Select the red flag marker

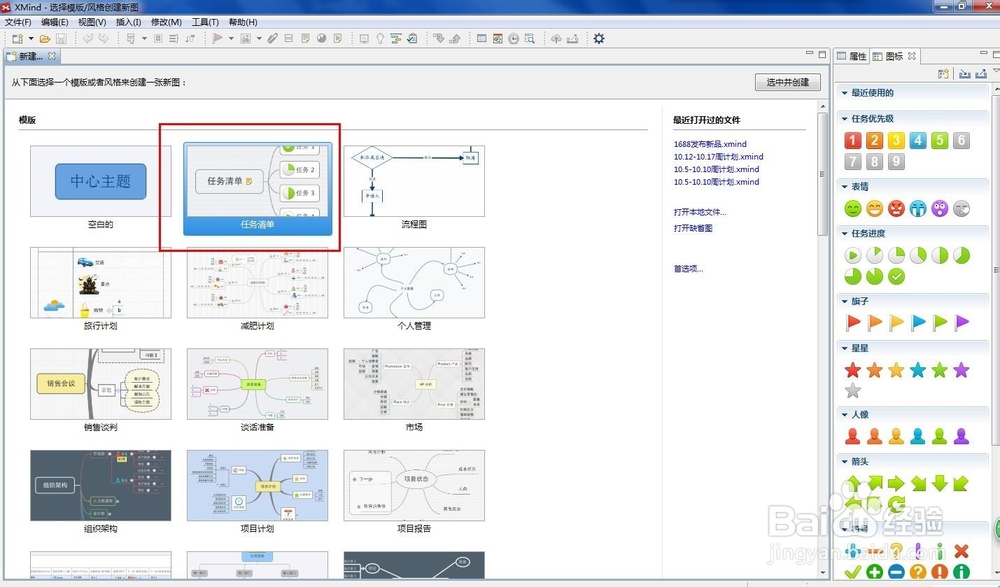[x=853, y=322]
